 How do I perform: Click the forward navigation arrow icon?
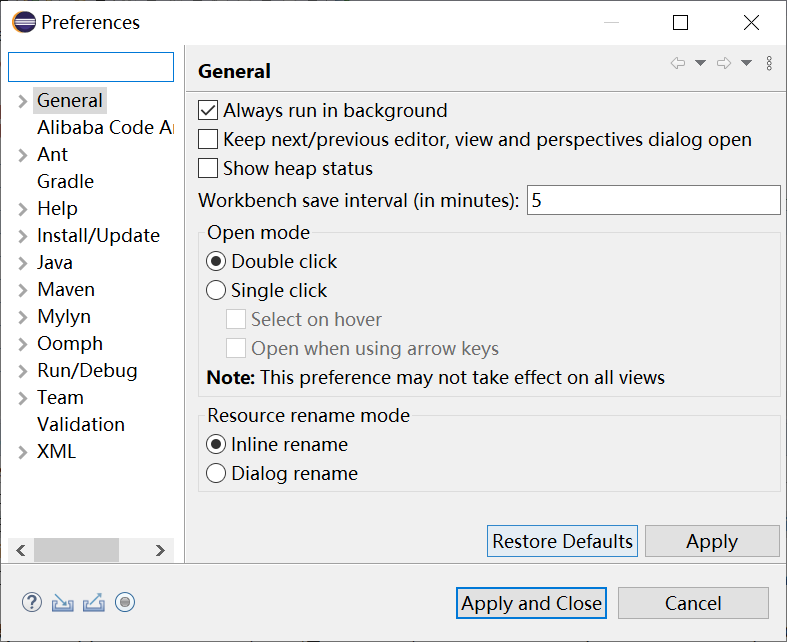point(724,63)
